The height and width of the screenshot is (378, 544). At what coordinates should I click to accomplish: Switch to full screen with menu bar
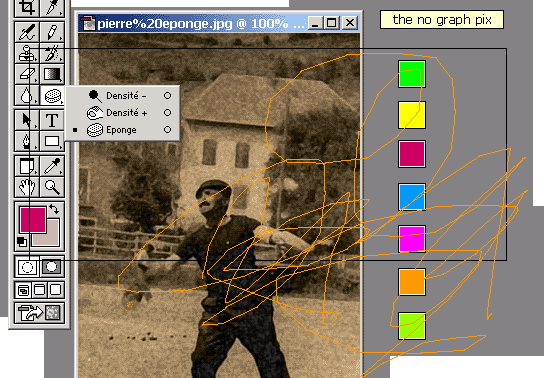click(40, 290)
